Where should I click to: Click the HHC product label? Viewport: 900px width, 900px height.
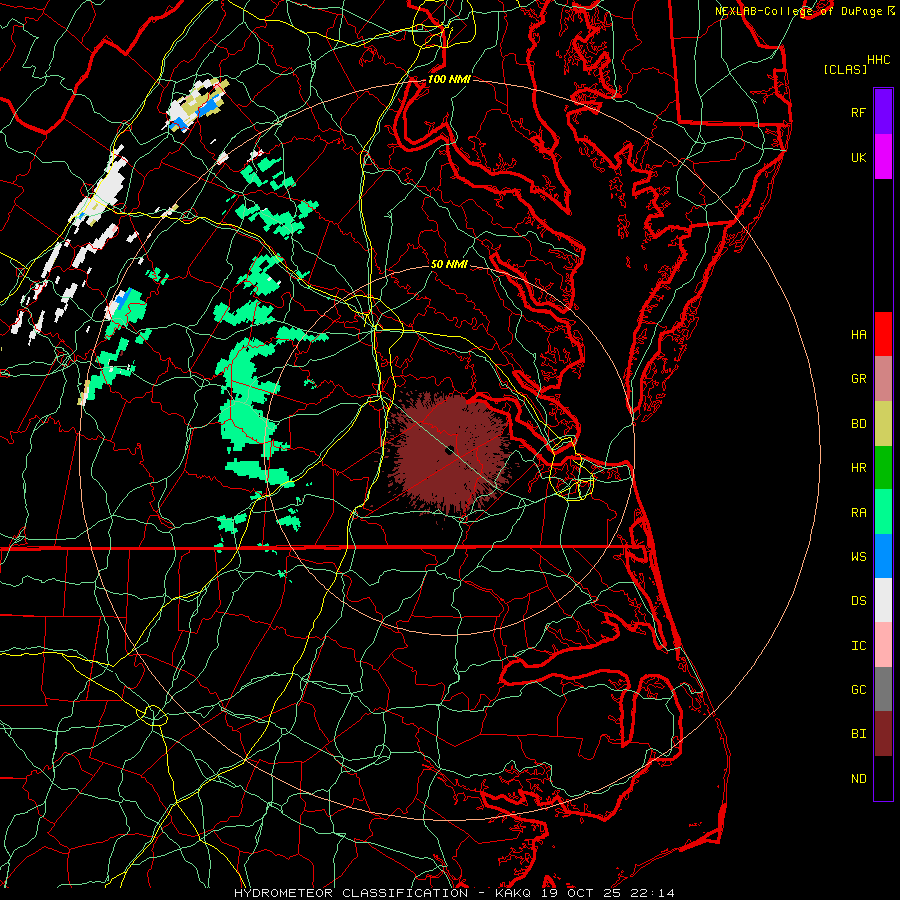coord(879,60)
